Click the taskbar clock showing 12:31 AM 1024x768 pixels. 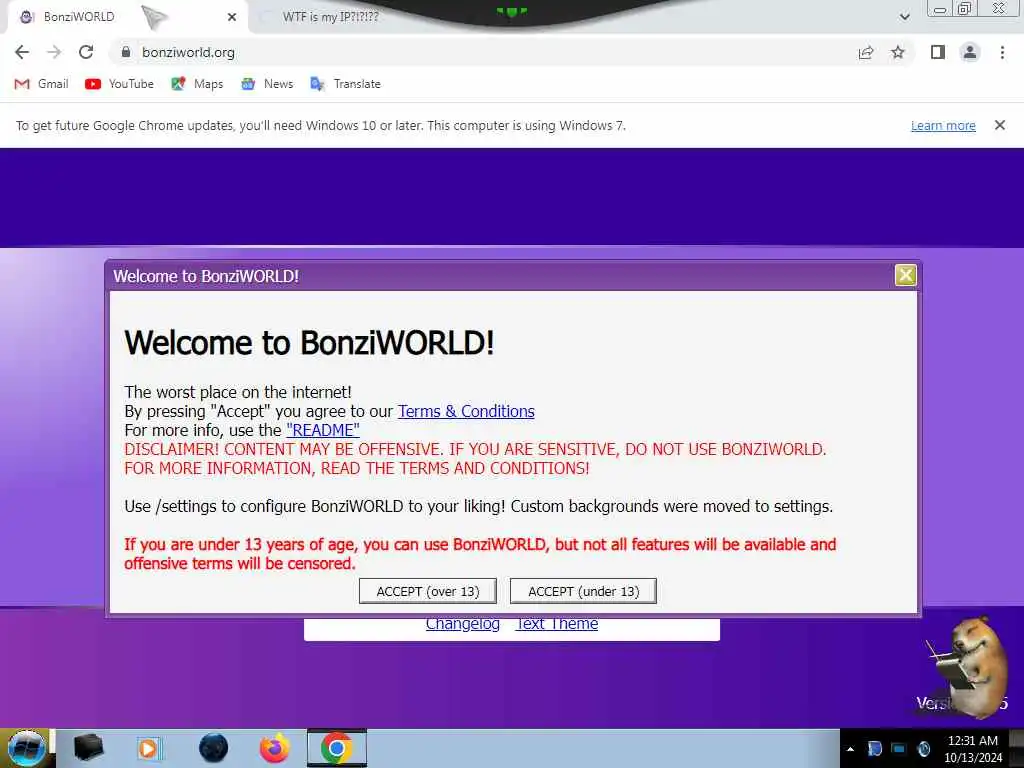[x=972, y=748]
